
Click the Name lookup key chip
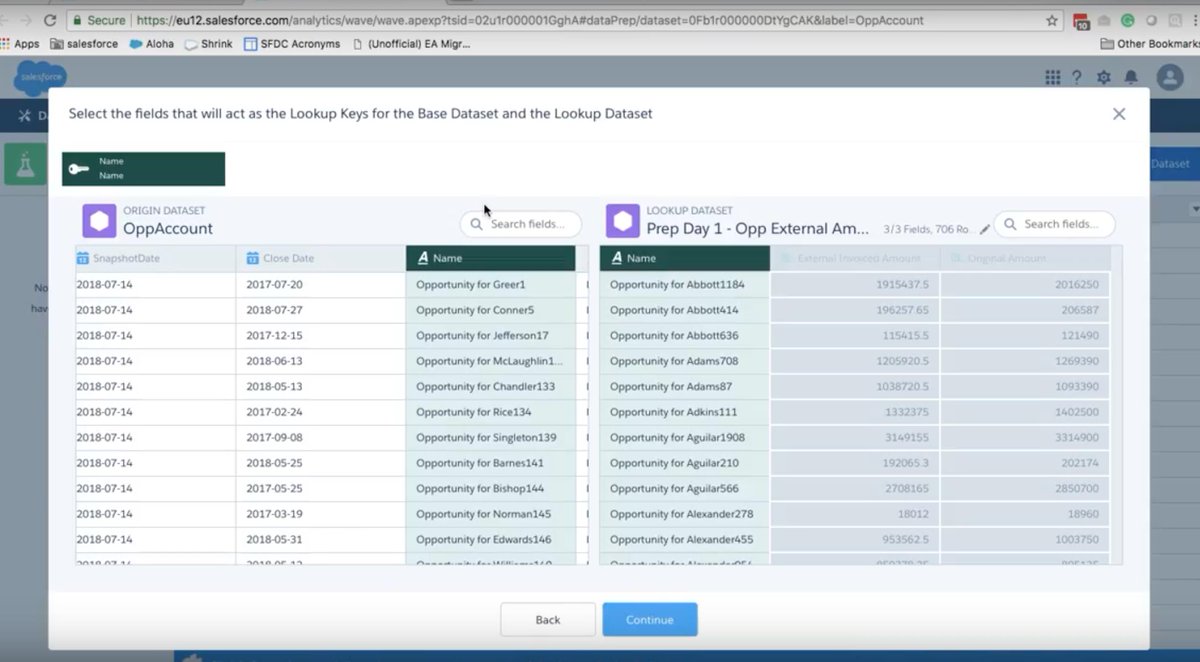(143, 169)
